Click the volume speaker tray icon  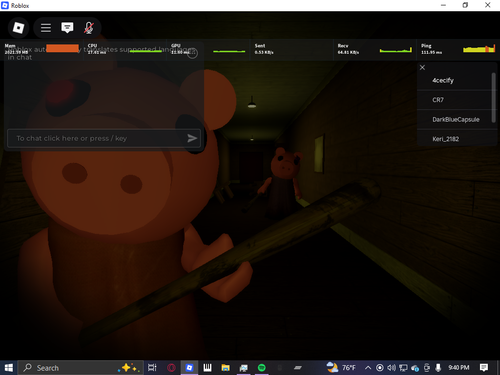391,368
